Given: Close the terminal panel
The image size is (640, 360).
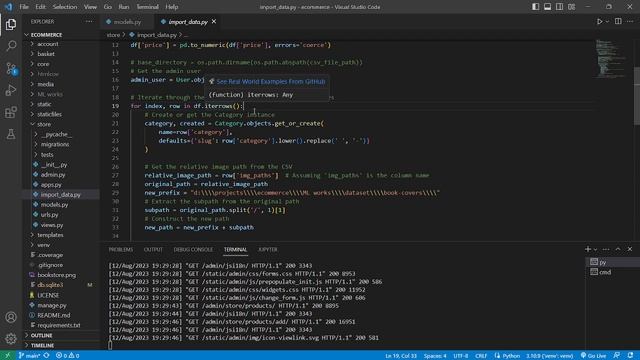Looking at the screenshot, I should pyautogui.click(x=630, y=249).
